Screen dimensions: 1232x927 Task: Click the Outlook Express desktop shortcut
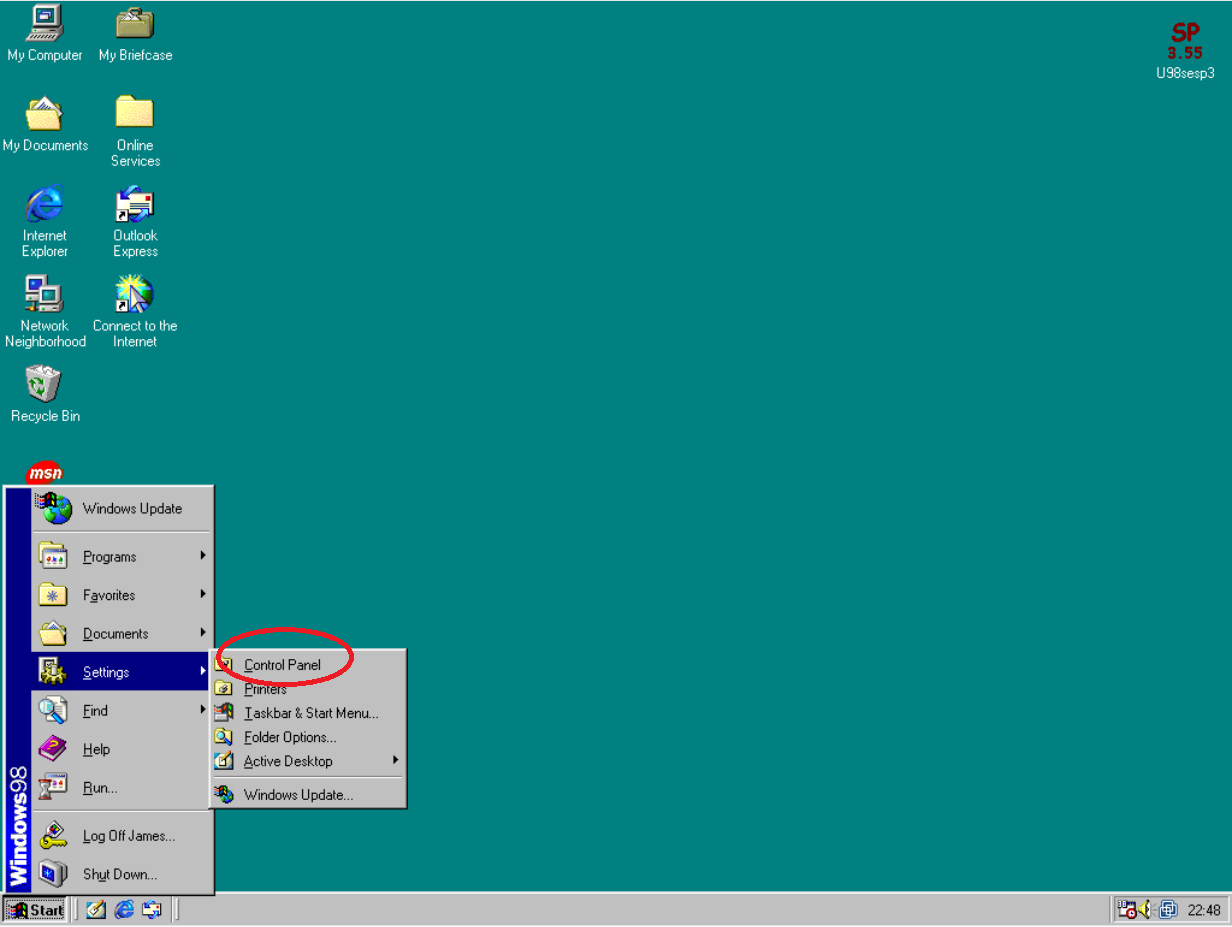point(135,205)
